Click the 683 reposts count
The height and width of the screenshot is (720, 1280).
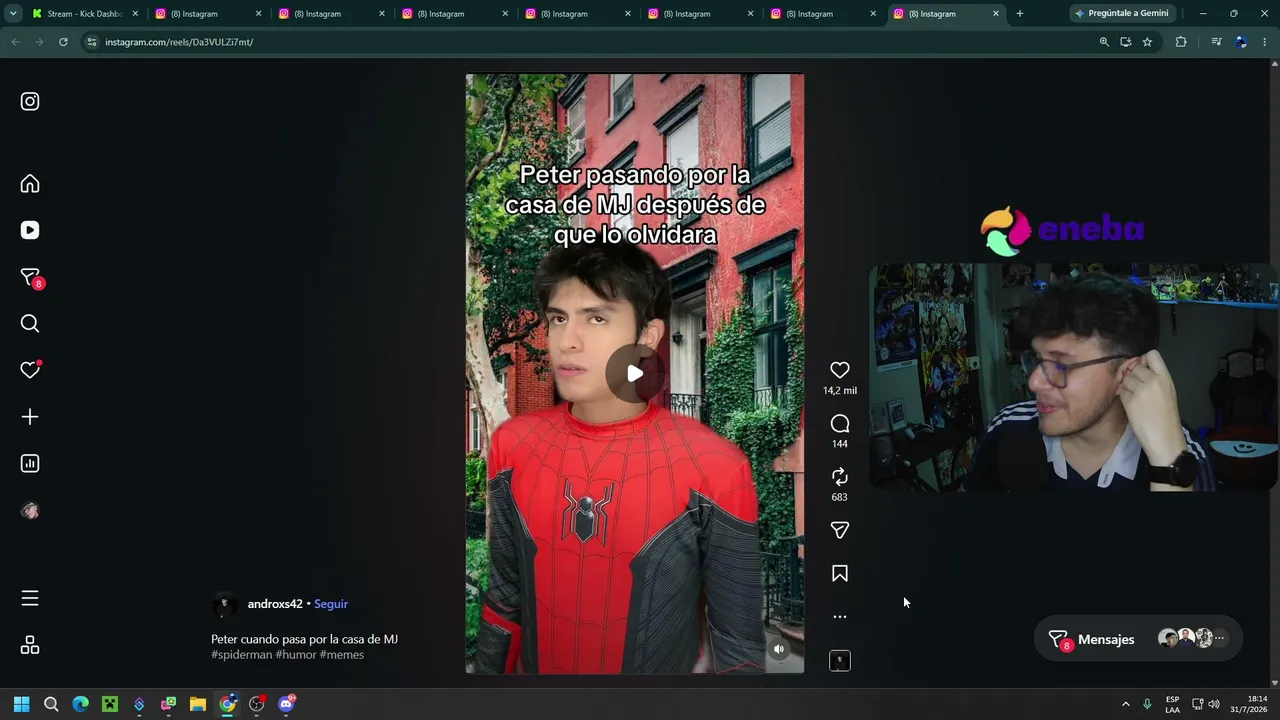pos(840,497)
